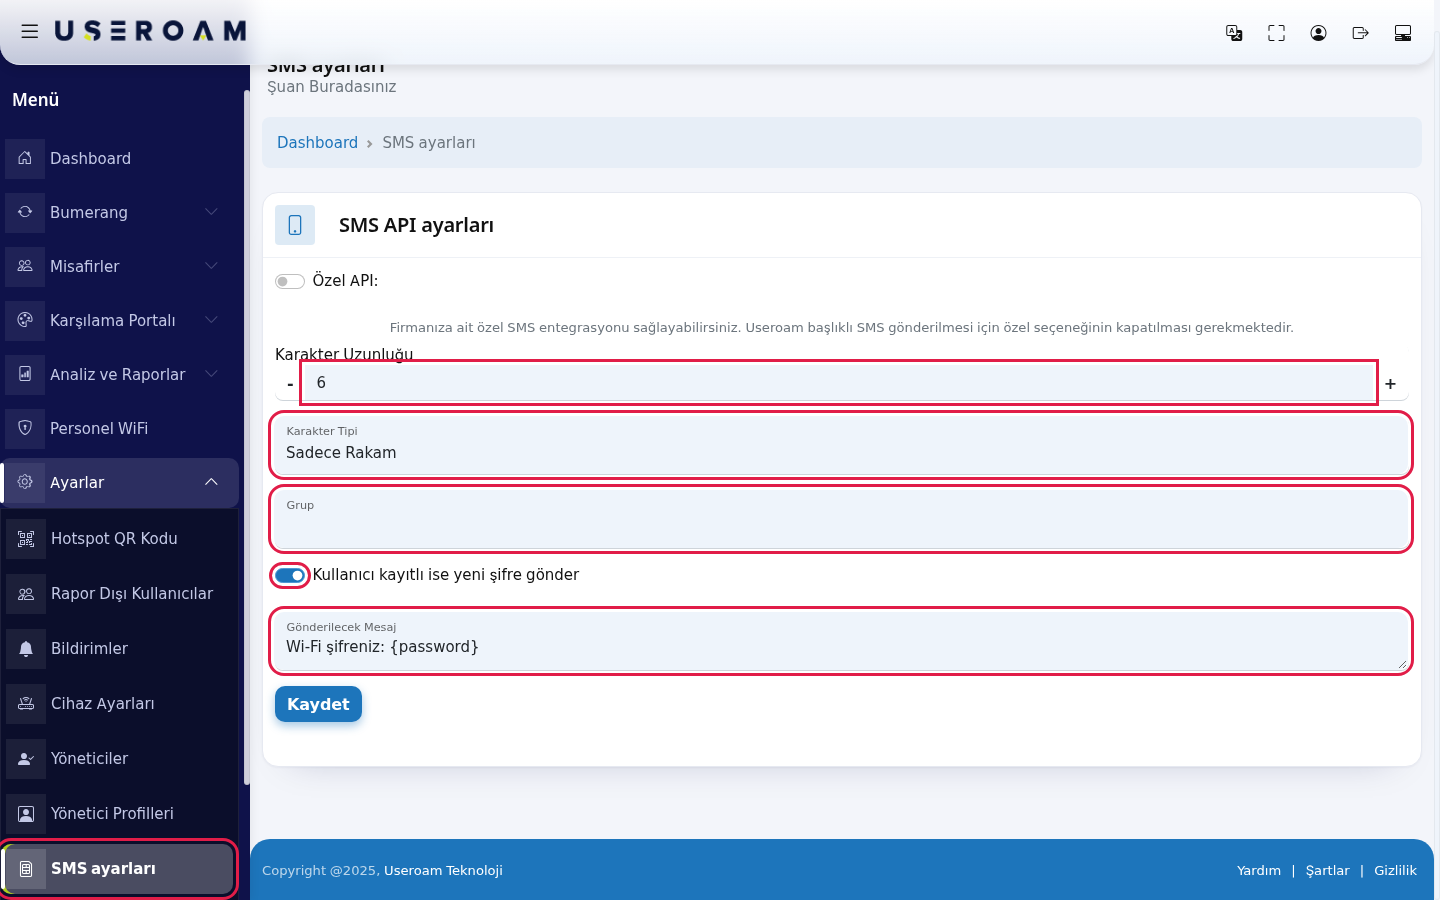
Task: Open the user profile icon
Action: click(x=1318, y=33)
